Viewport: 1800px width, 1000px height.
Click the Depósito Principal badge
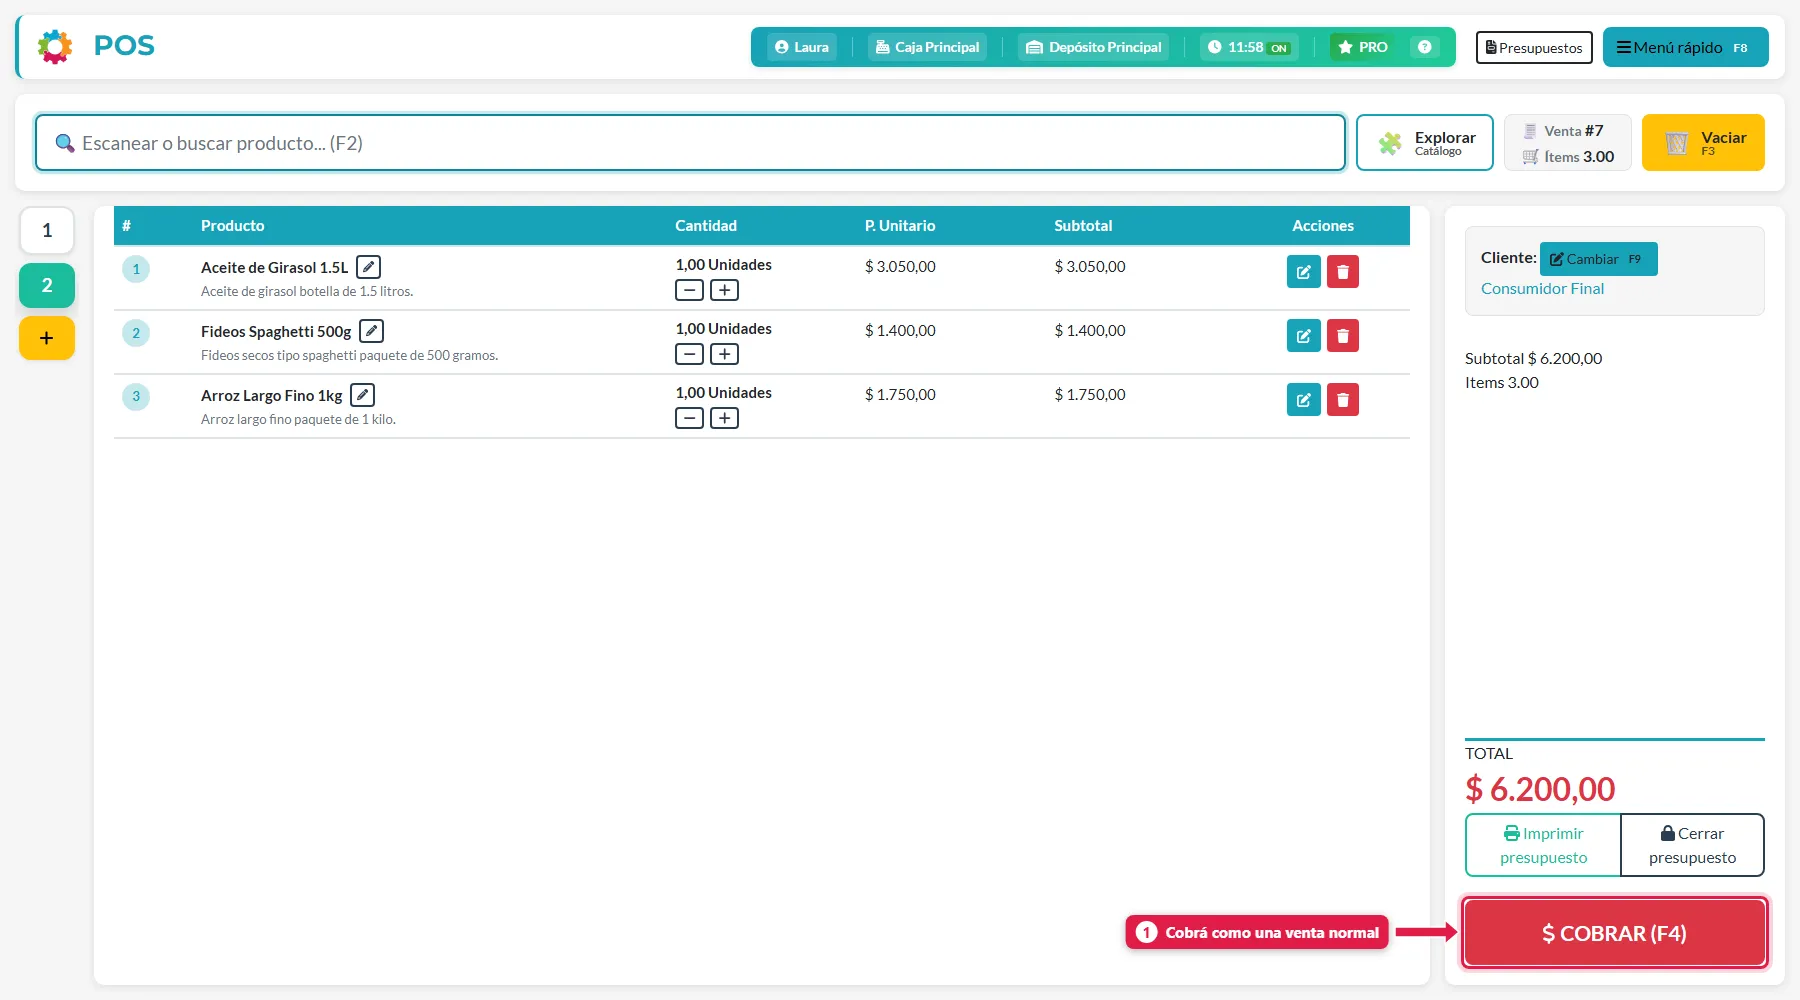click(1094, 47)
